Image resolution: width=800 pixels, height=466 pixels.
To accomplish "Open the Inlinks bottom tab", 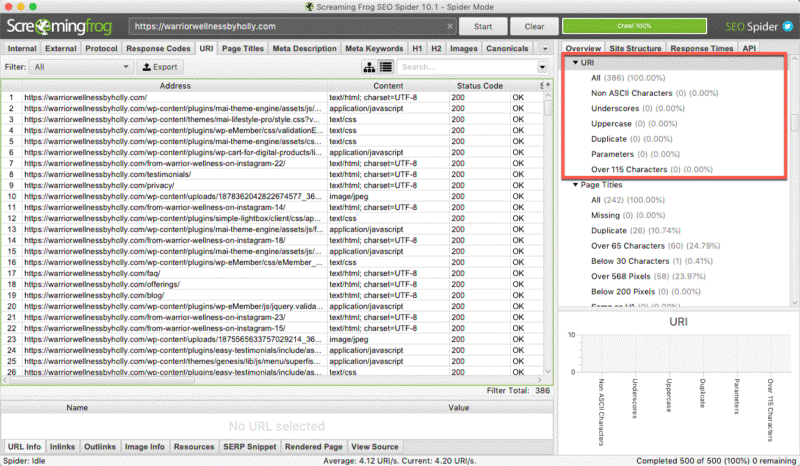I will pyautogui.click(x=62, y=447).
